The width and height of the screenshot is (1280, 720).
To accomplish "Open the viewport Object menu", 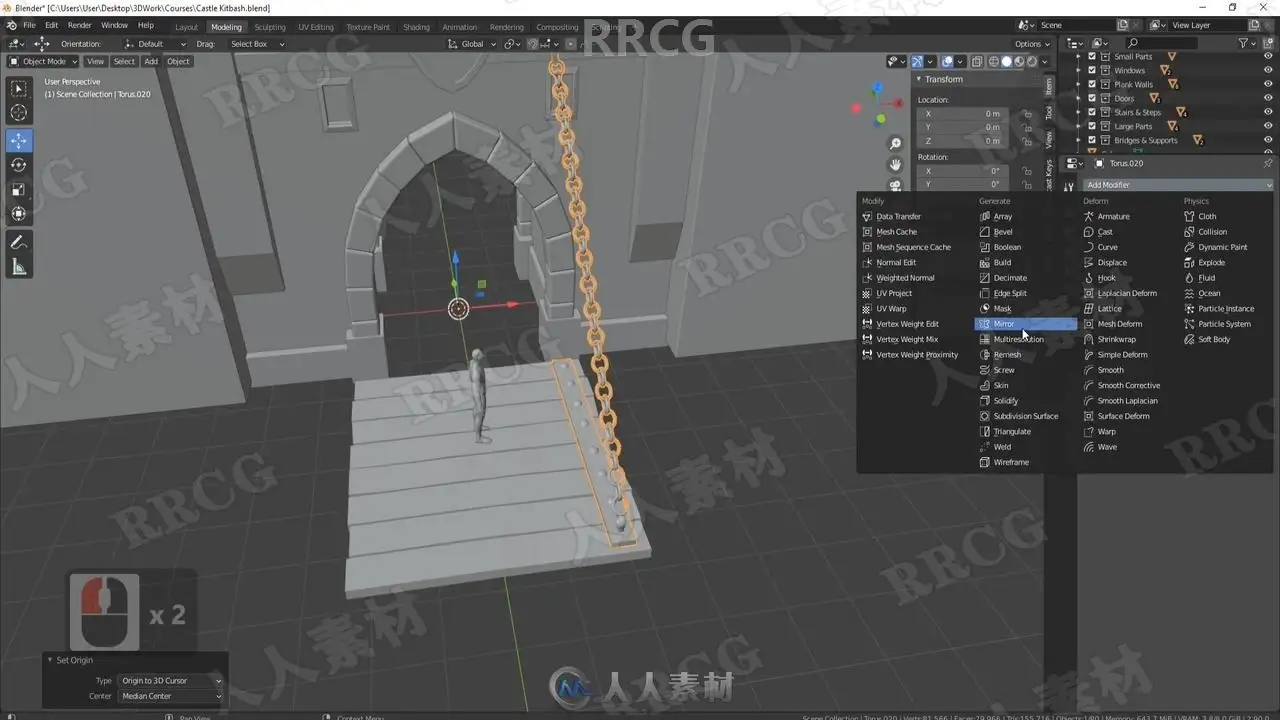I will (178, 62).
